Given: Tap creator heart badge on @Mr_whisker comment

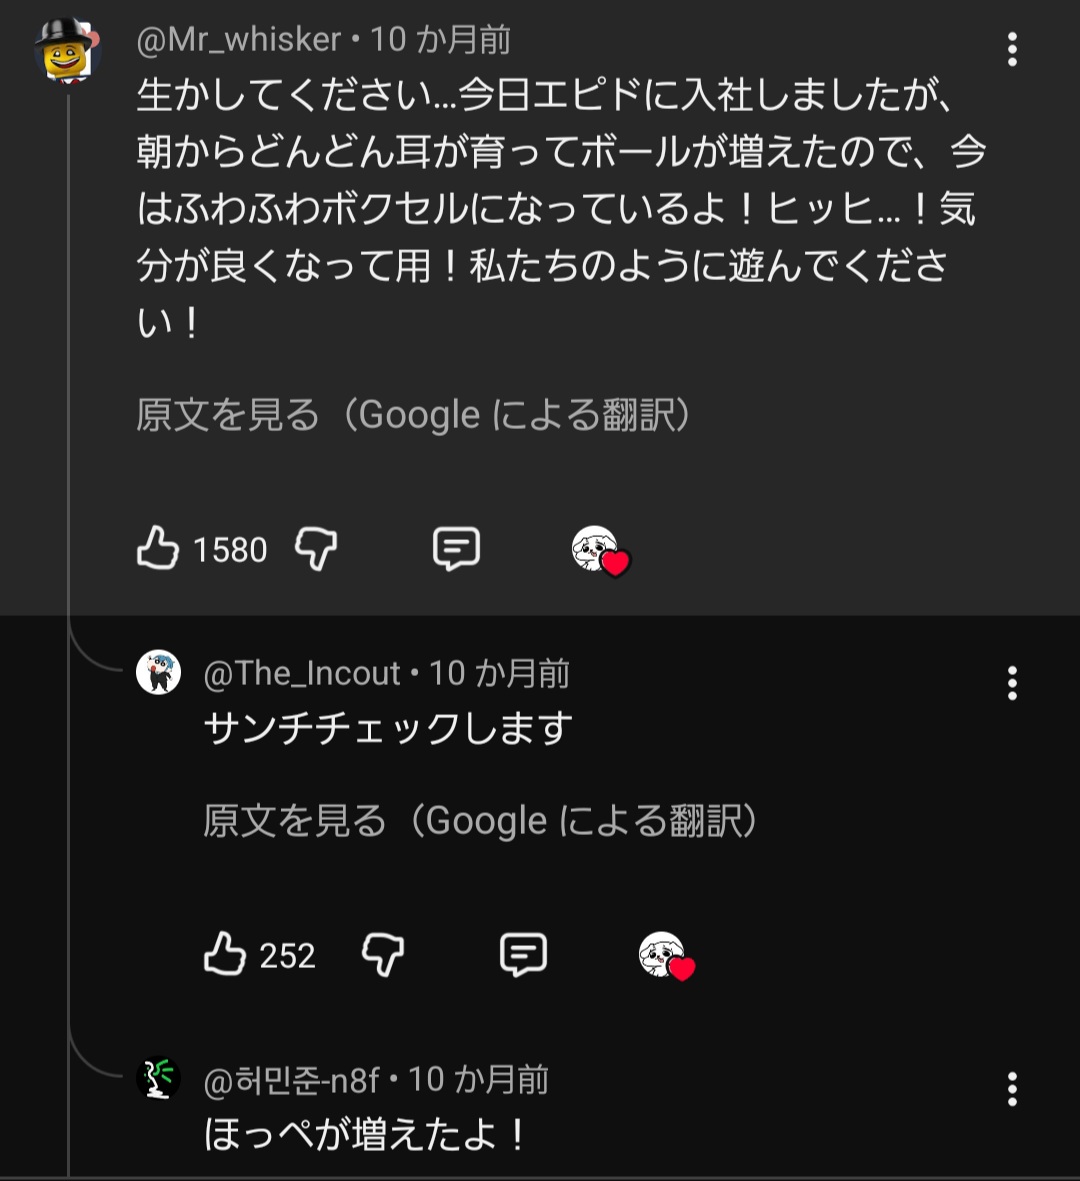Looking at the screenshot, I should click(600, 550).
